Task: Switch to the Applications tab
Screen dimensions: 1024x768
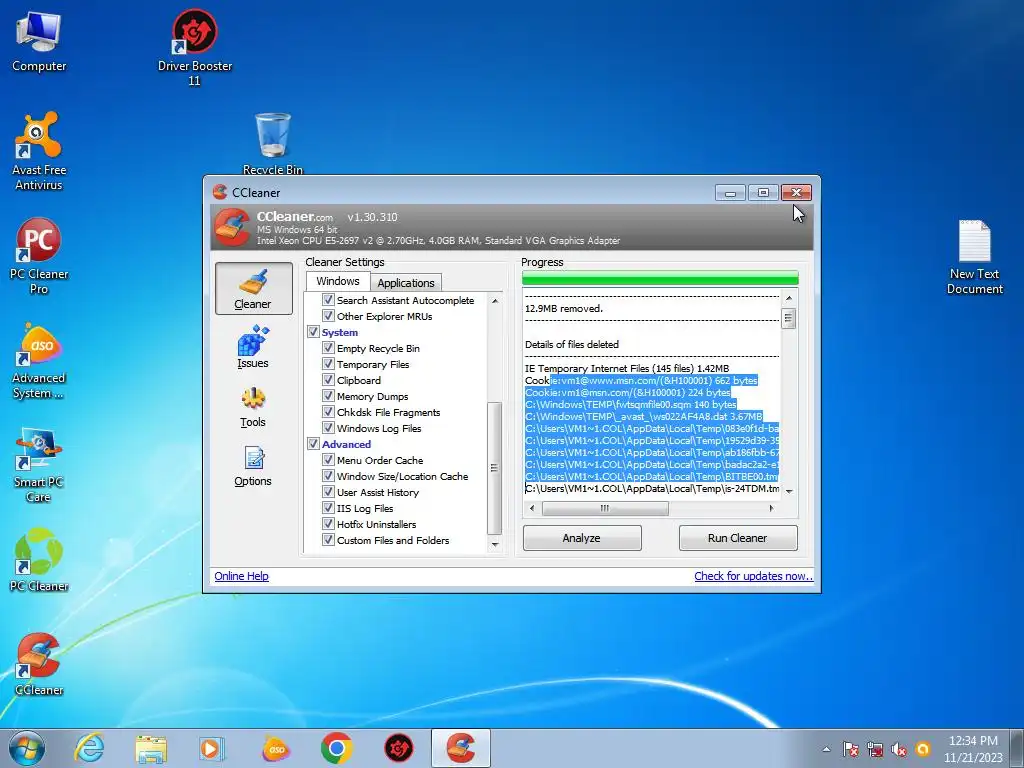Action: [x=406, y=283]
